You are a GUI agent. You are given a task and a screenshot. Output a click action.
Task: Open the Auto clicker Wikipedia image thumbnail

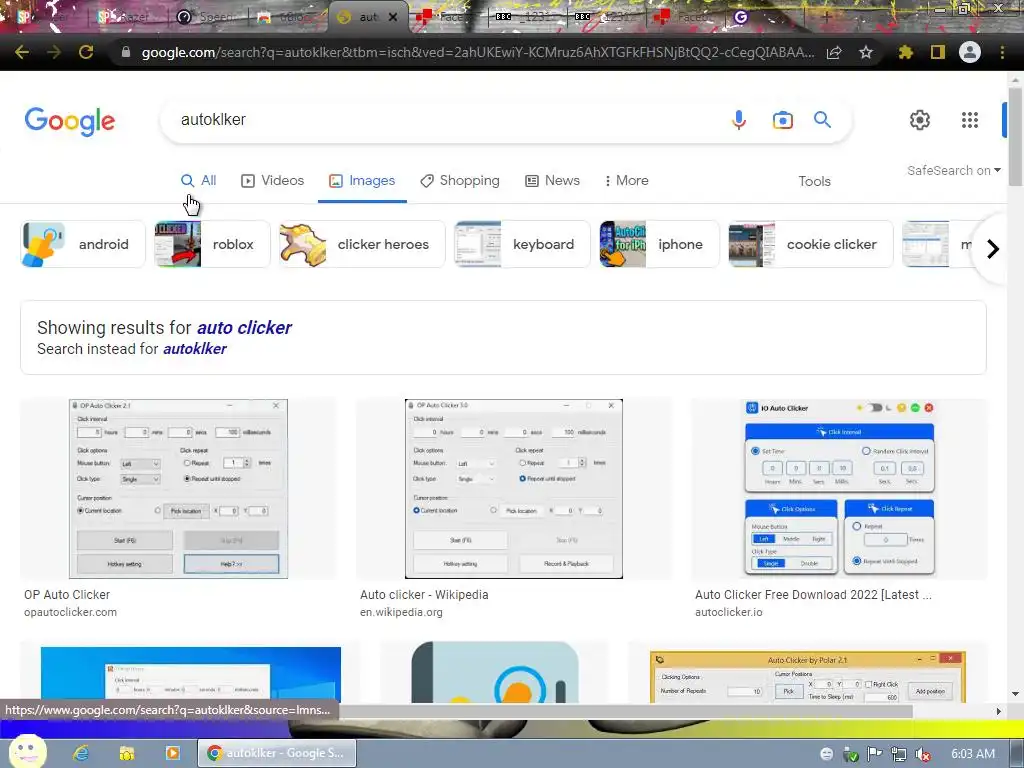(x=513, y=488)
